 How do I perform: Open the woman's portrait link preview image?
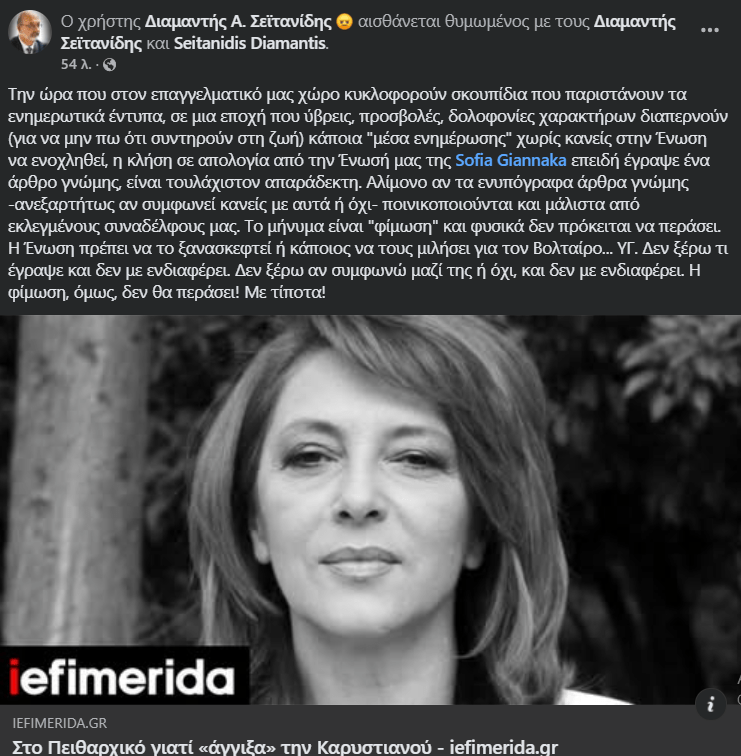coord(370,510)
